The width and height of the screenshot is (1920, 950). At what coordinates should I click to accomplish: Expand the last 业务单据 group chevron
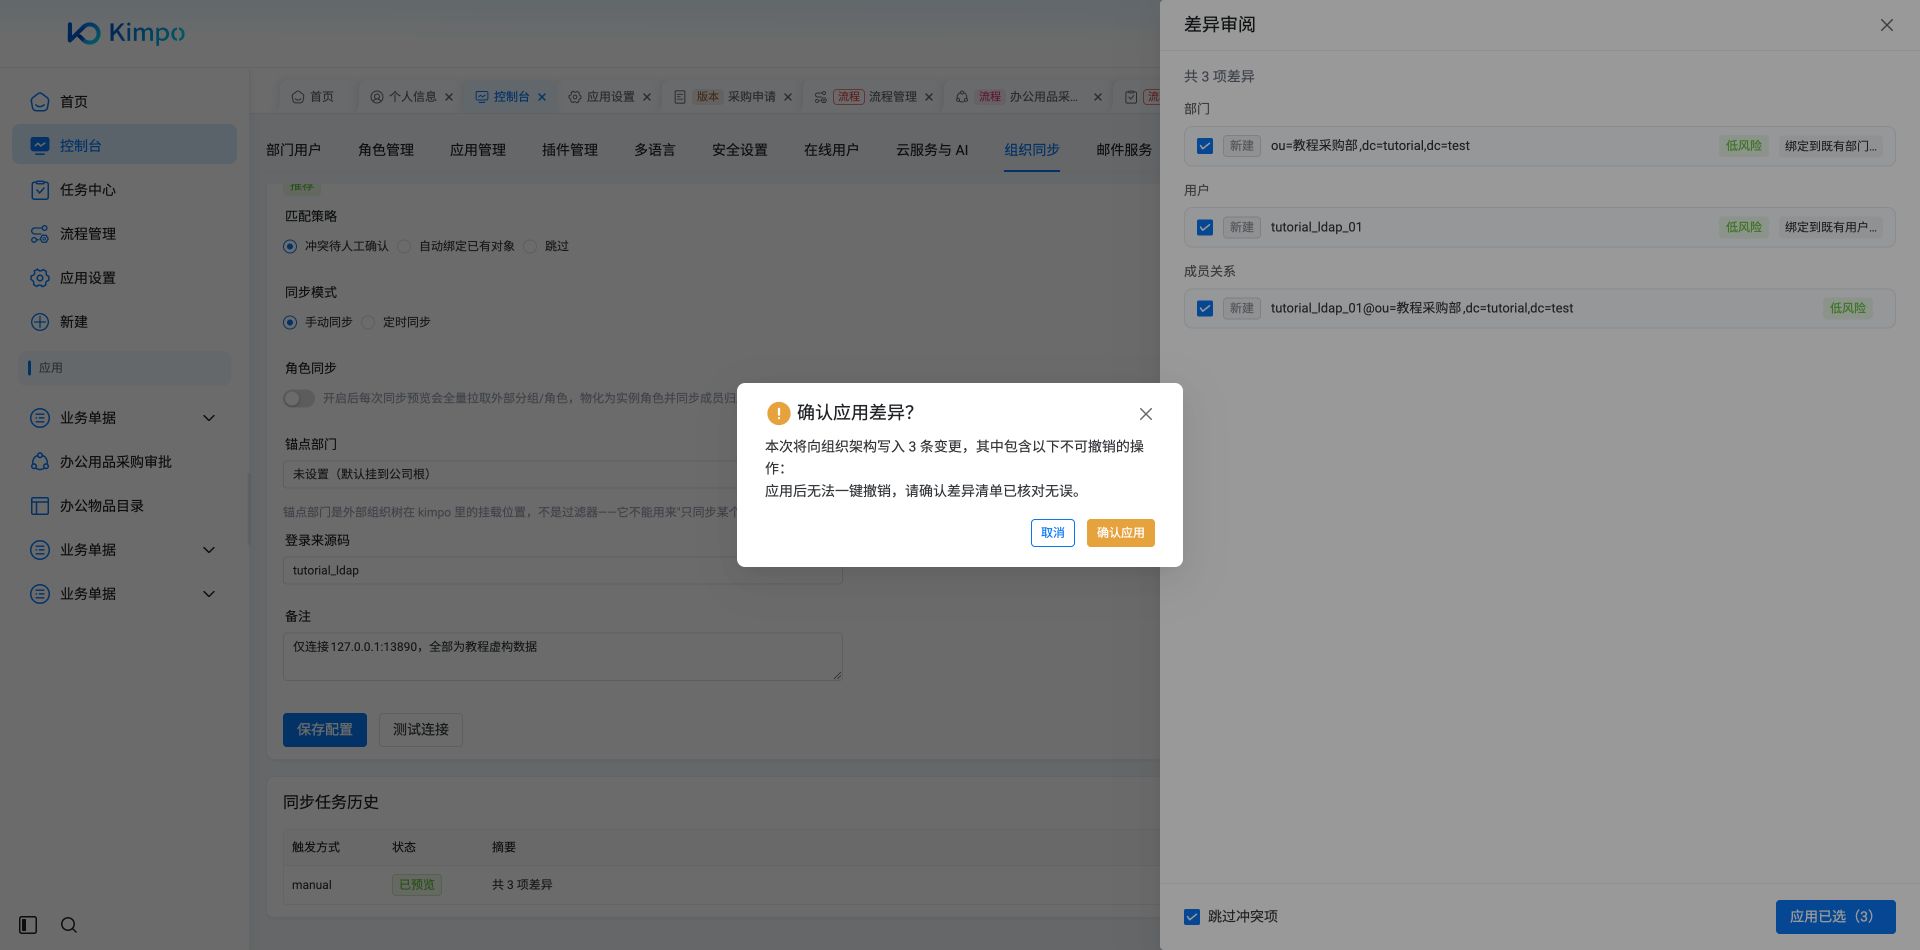pos(209,594)
